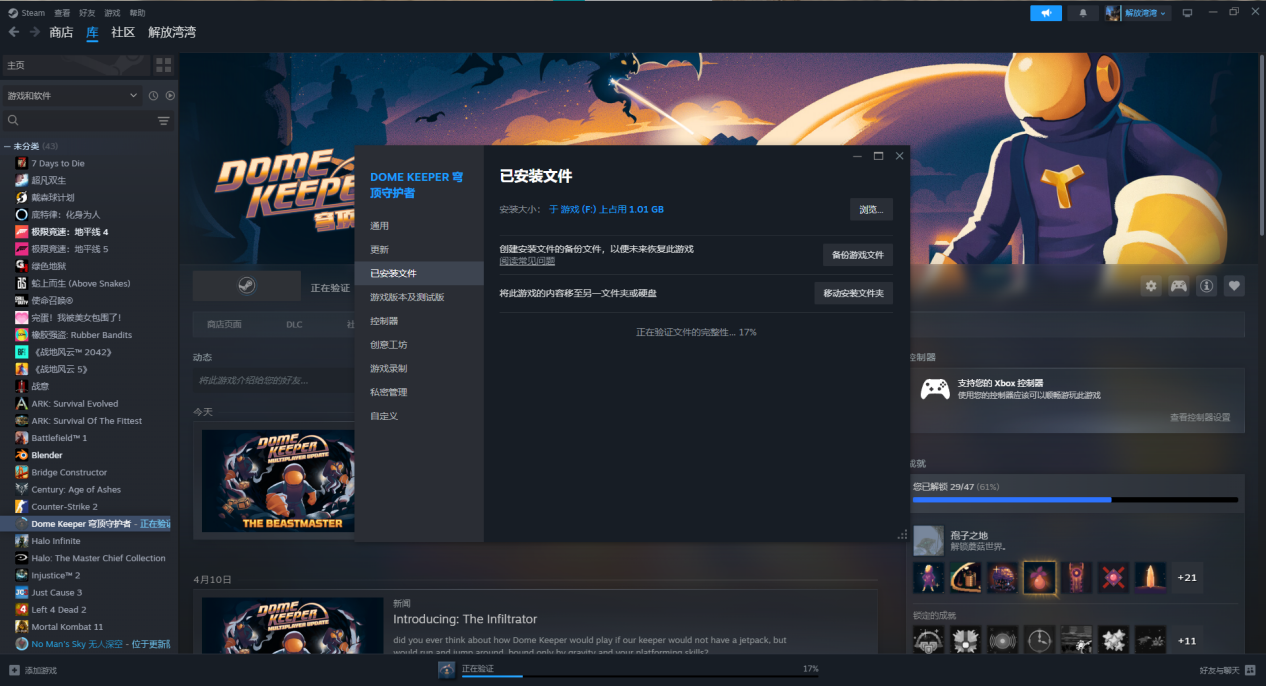The height and width of the screenshot is (686, 1266).
Task: Select Counter-Strike 2 game icon
Action: click(21, 507)
